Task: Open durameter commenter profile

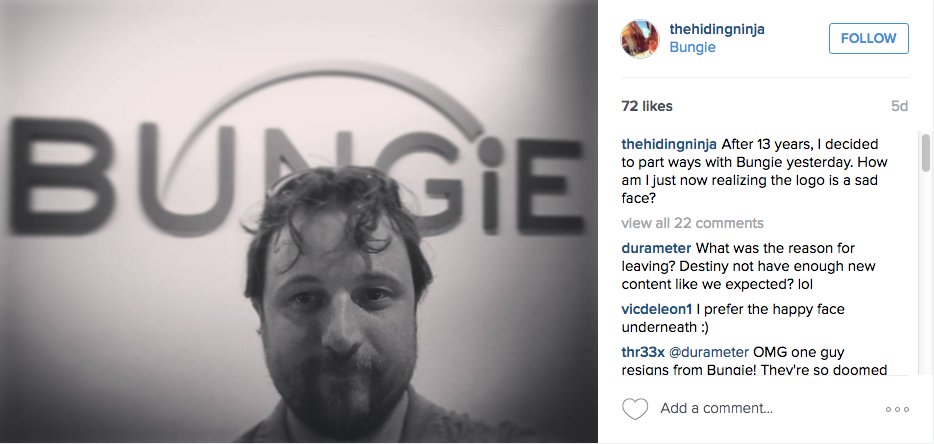Action: click(x=656, y=248)
